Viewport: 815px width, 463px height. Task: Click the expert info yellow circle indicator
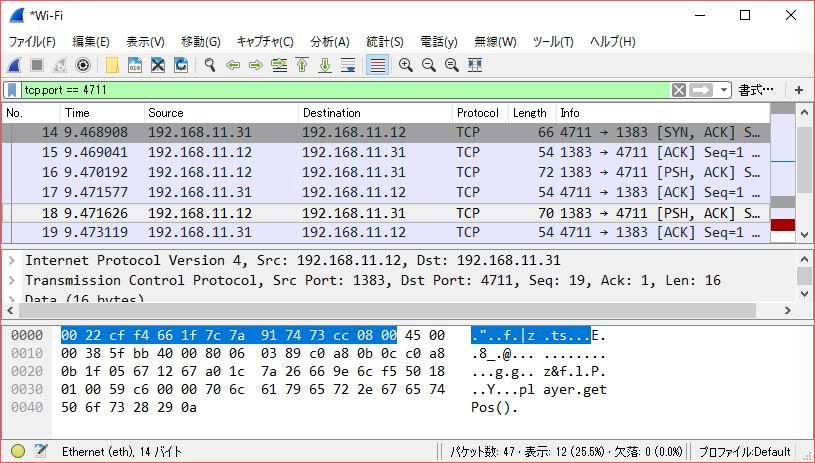click(x=17, y=451)
